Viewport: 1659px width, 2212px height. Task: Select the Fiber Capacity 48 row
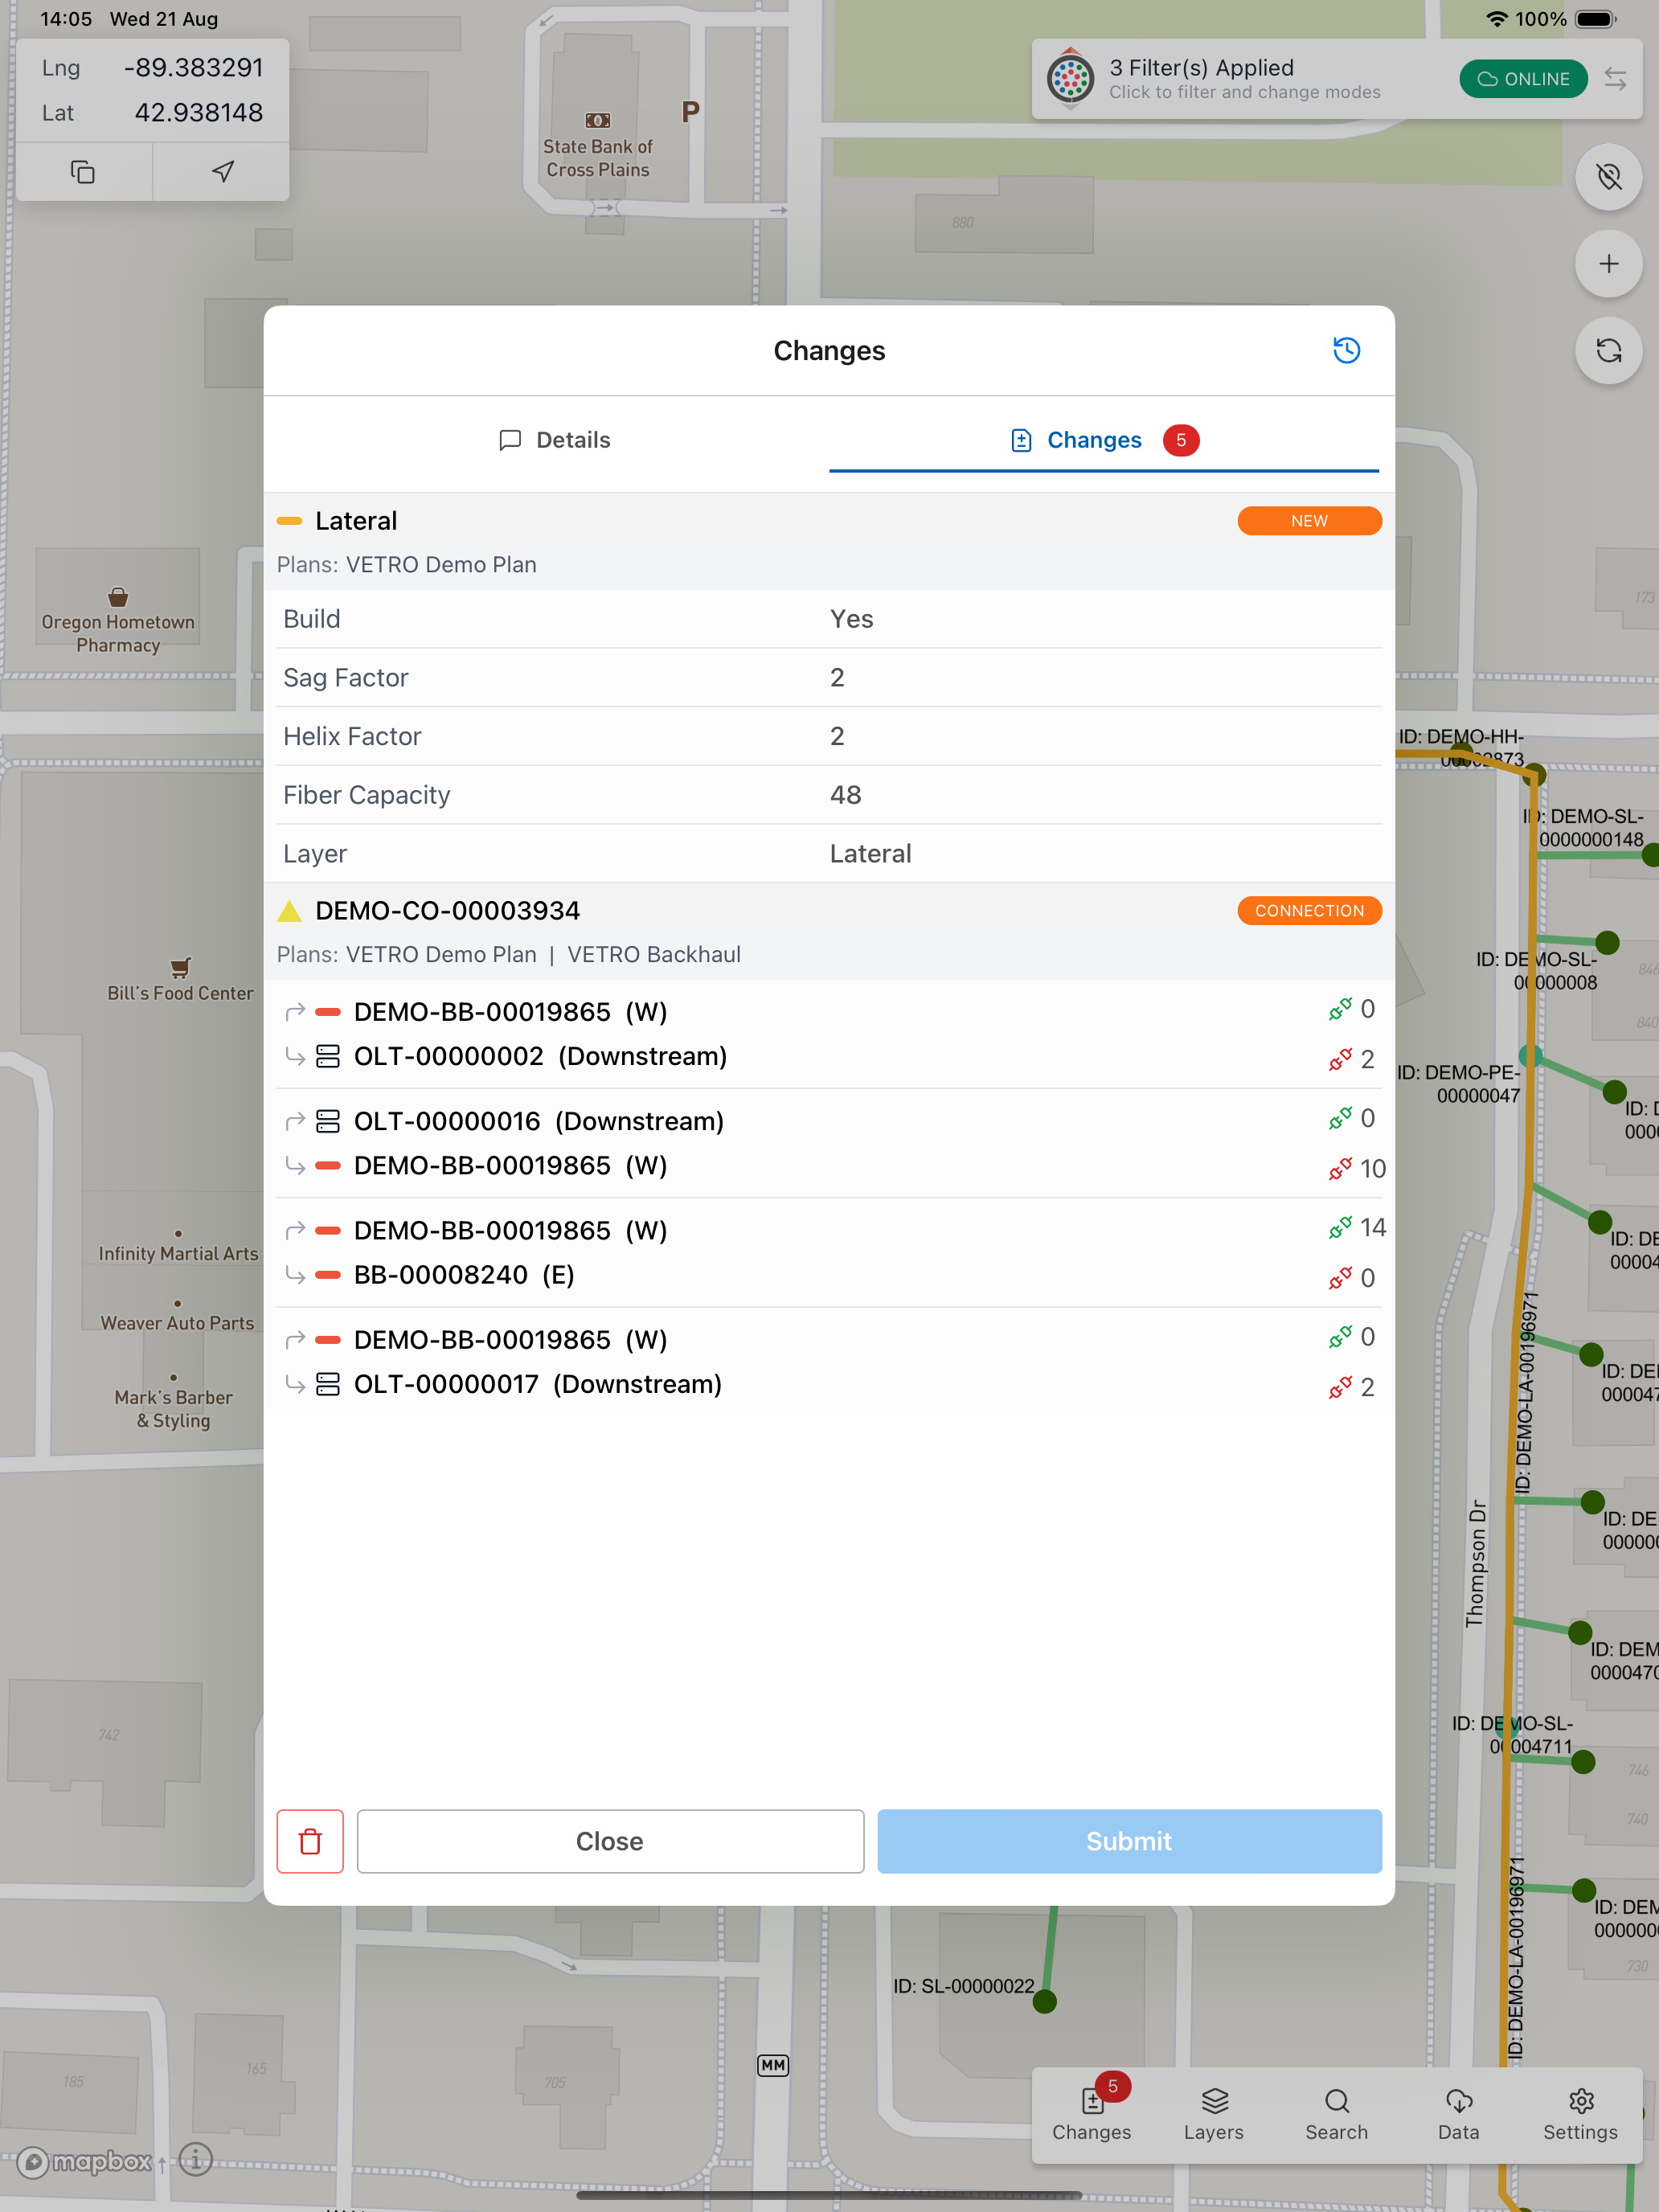pyautogui.click(x=829, y=795)
